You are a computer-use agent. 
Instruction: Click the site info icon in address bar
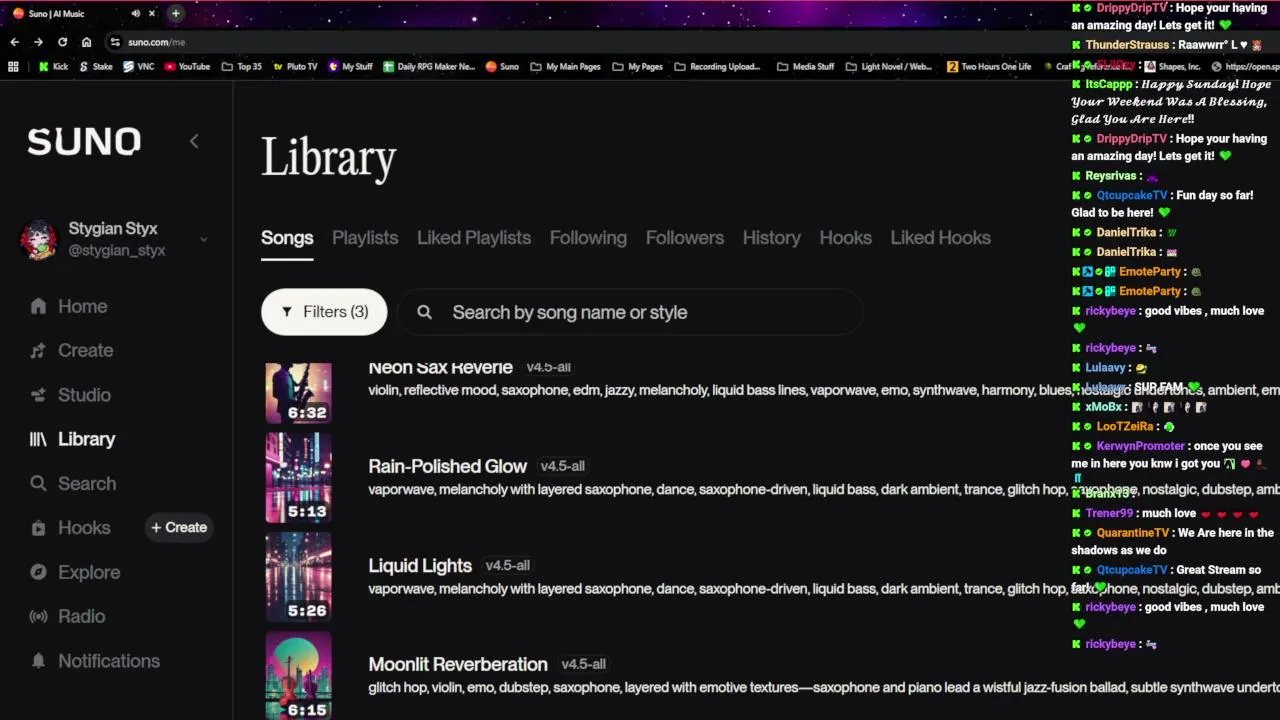tap(115, 42)
